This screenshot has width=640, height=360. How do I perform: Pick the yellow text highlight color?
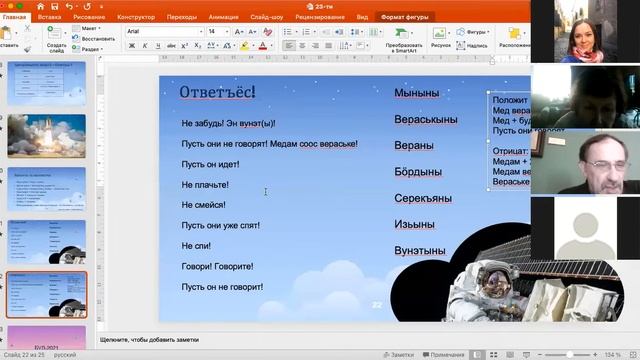[x=244, y=46]
